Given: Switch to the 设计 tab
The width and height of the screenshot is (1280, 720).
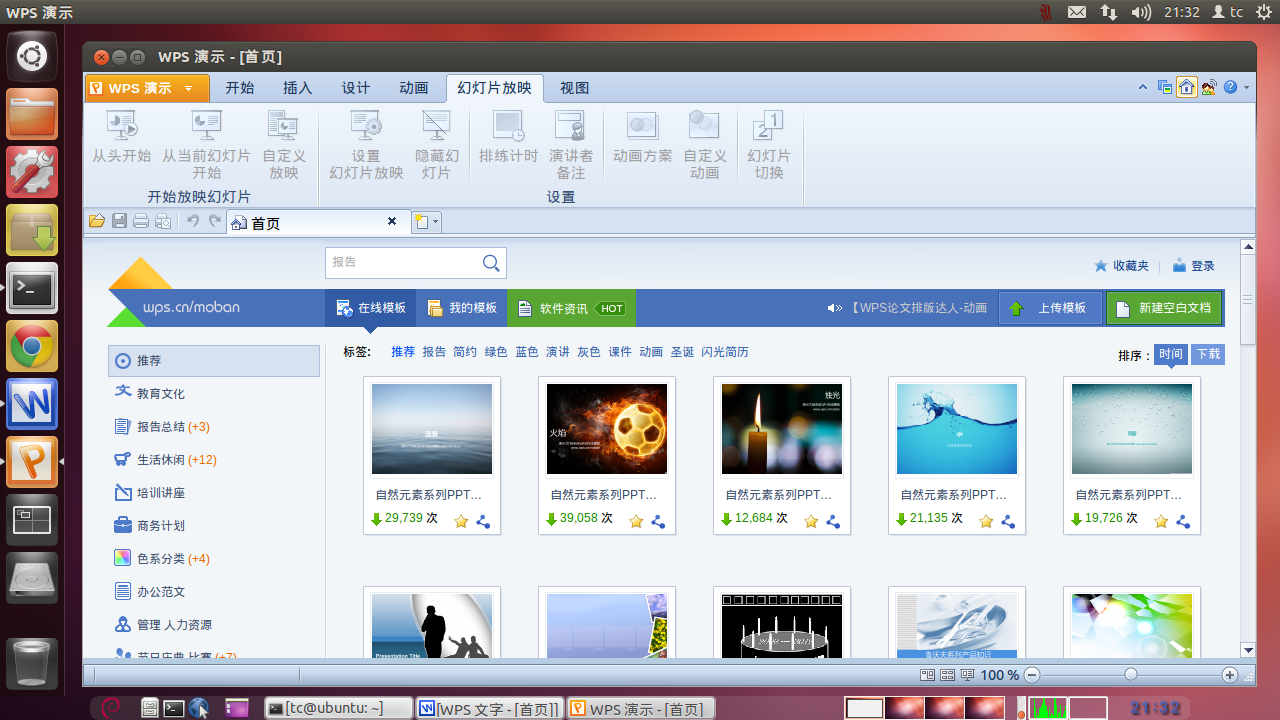Looking at the screenshot, I should 356,88.
